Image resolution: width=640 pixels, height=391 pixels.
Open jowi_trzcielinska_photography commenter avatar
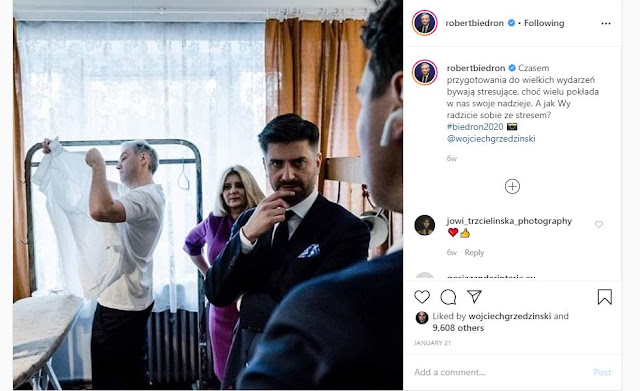pos(424,225)
